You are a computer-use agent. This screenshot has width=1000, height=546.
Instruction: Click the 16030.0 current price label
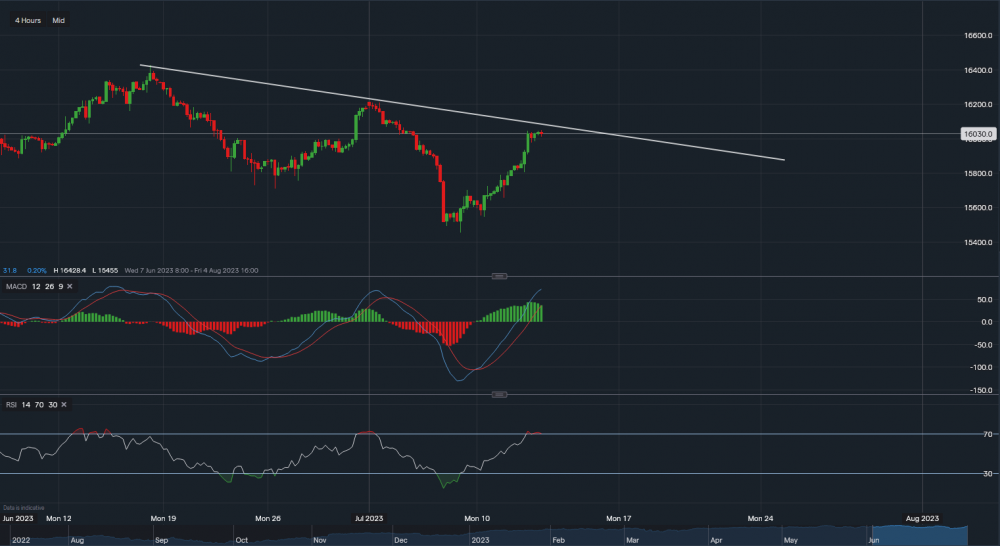(x=975, y=133)
